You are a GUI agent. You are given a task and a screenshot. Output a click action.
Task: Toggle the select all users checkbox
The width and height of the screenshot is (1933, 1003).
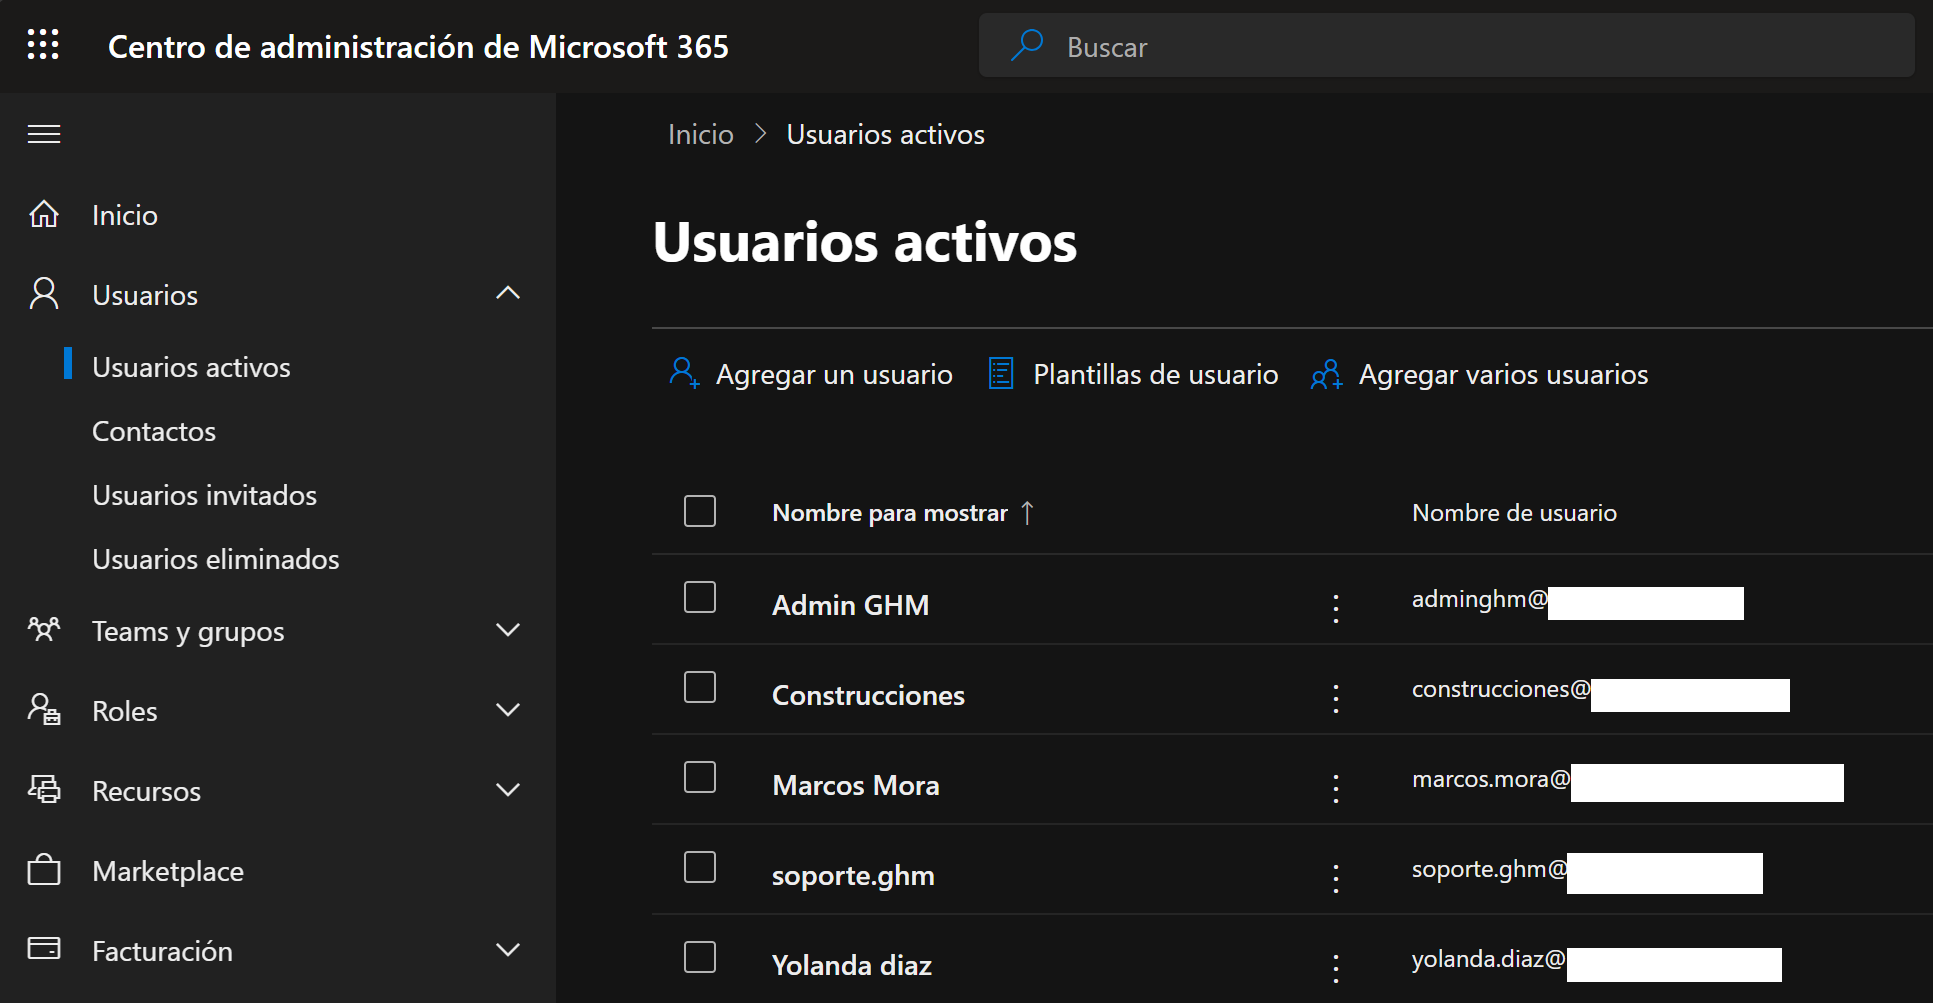pyautogui.click(x=700, y=511)
